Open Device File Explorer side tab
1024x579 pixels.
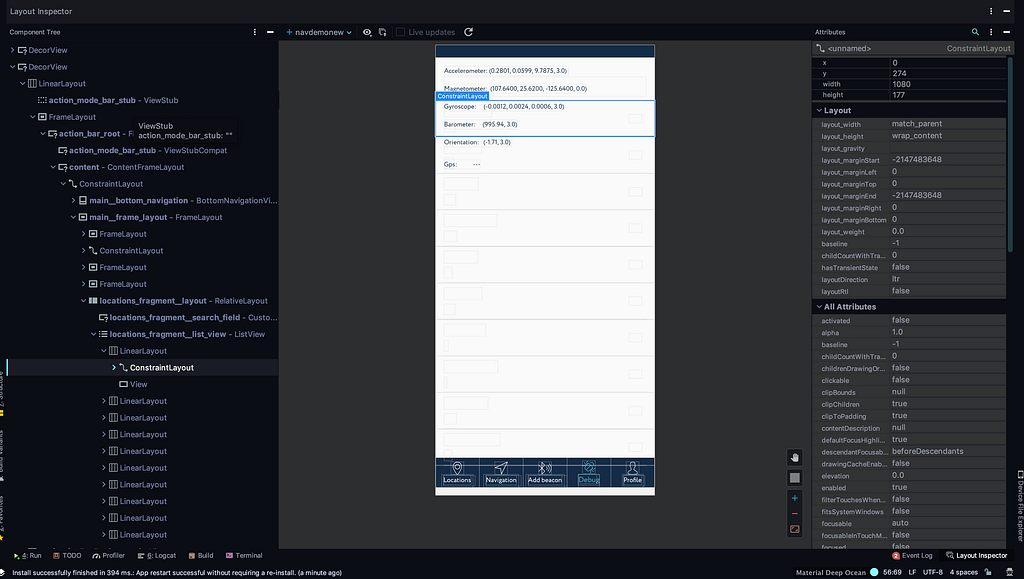point(1019,505)
